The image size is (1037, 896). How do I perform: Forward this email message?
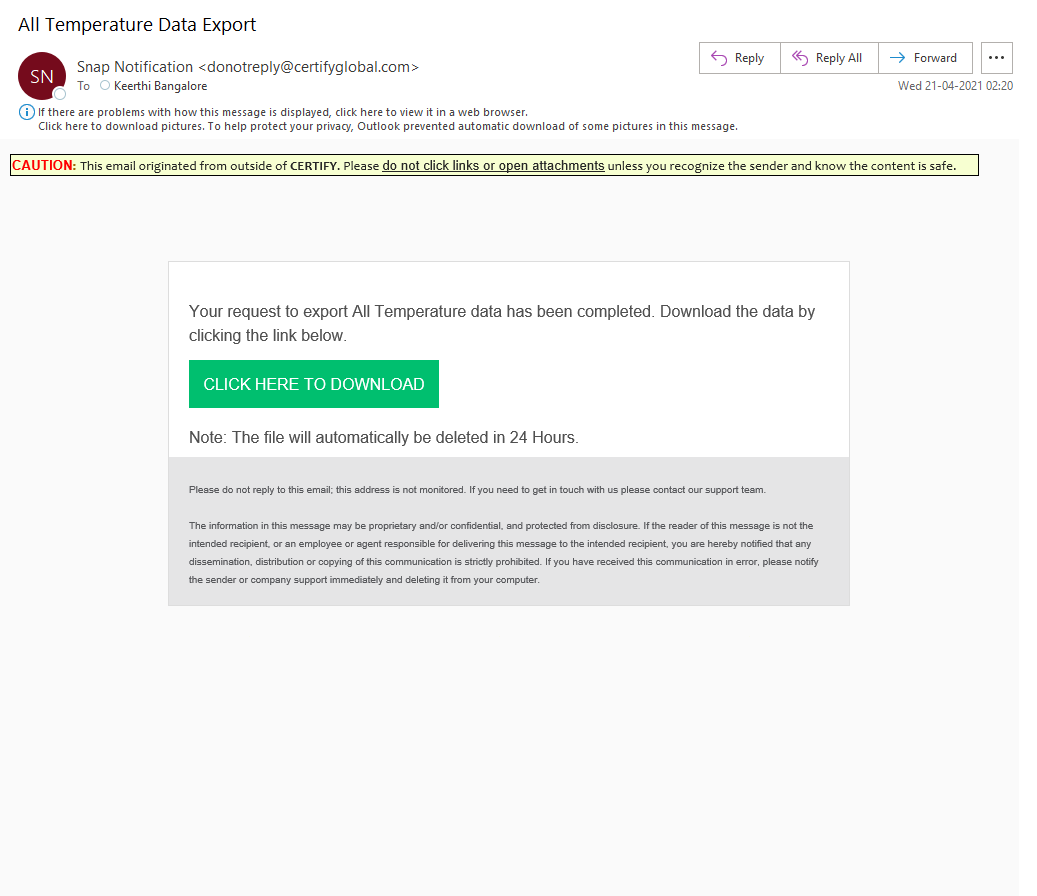pos(925,58)
